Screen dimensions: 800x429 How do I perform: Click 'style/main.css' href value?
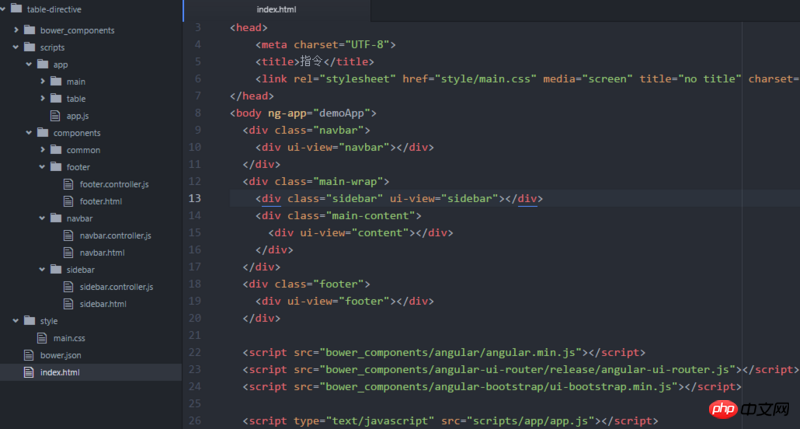(x=485, y=79)
